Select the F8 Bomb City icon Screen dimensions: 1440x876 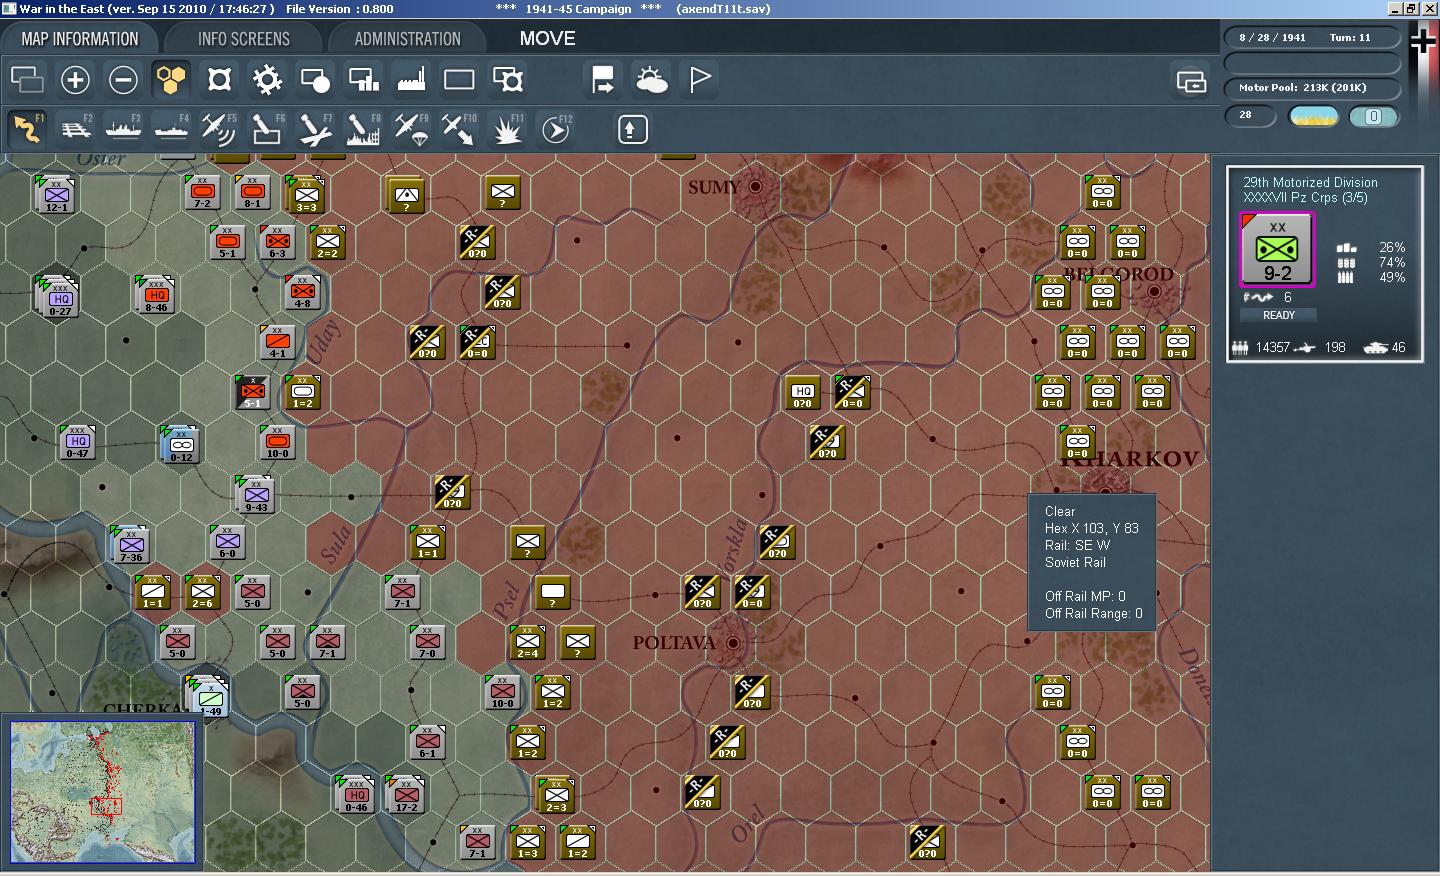click(x=363, y=129)
